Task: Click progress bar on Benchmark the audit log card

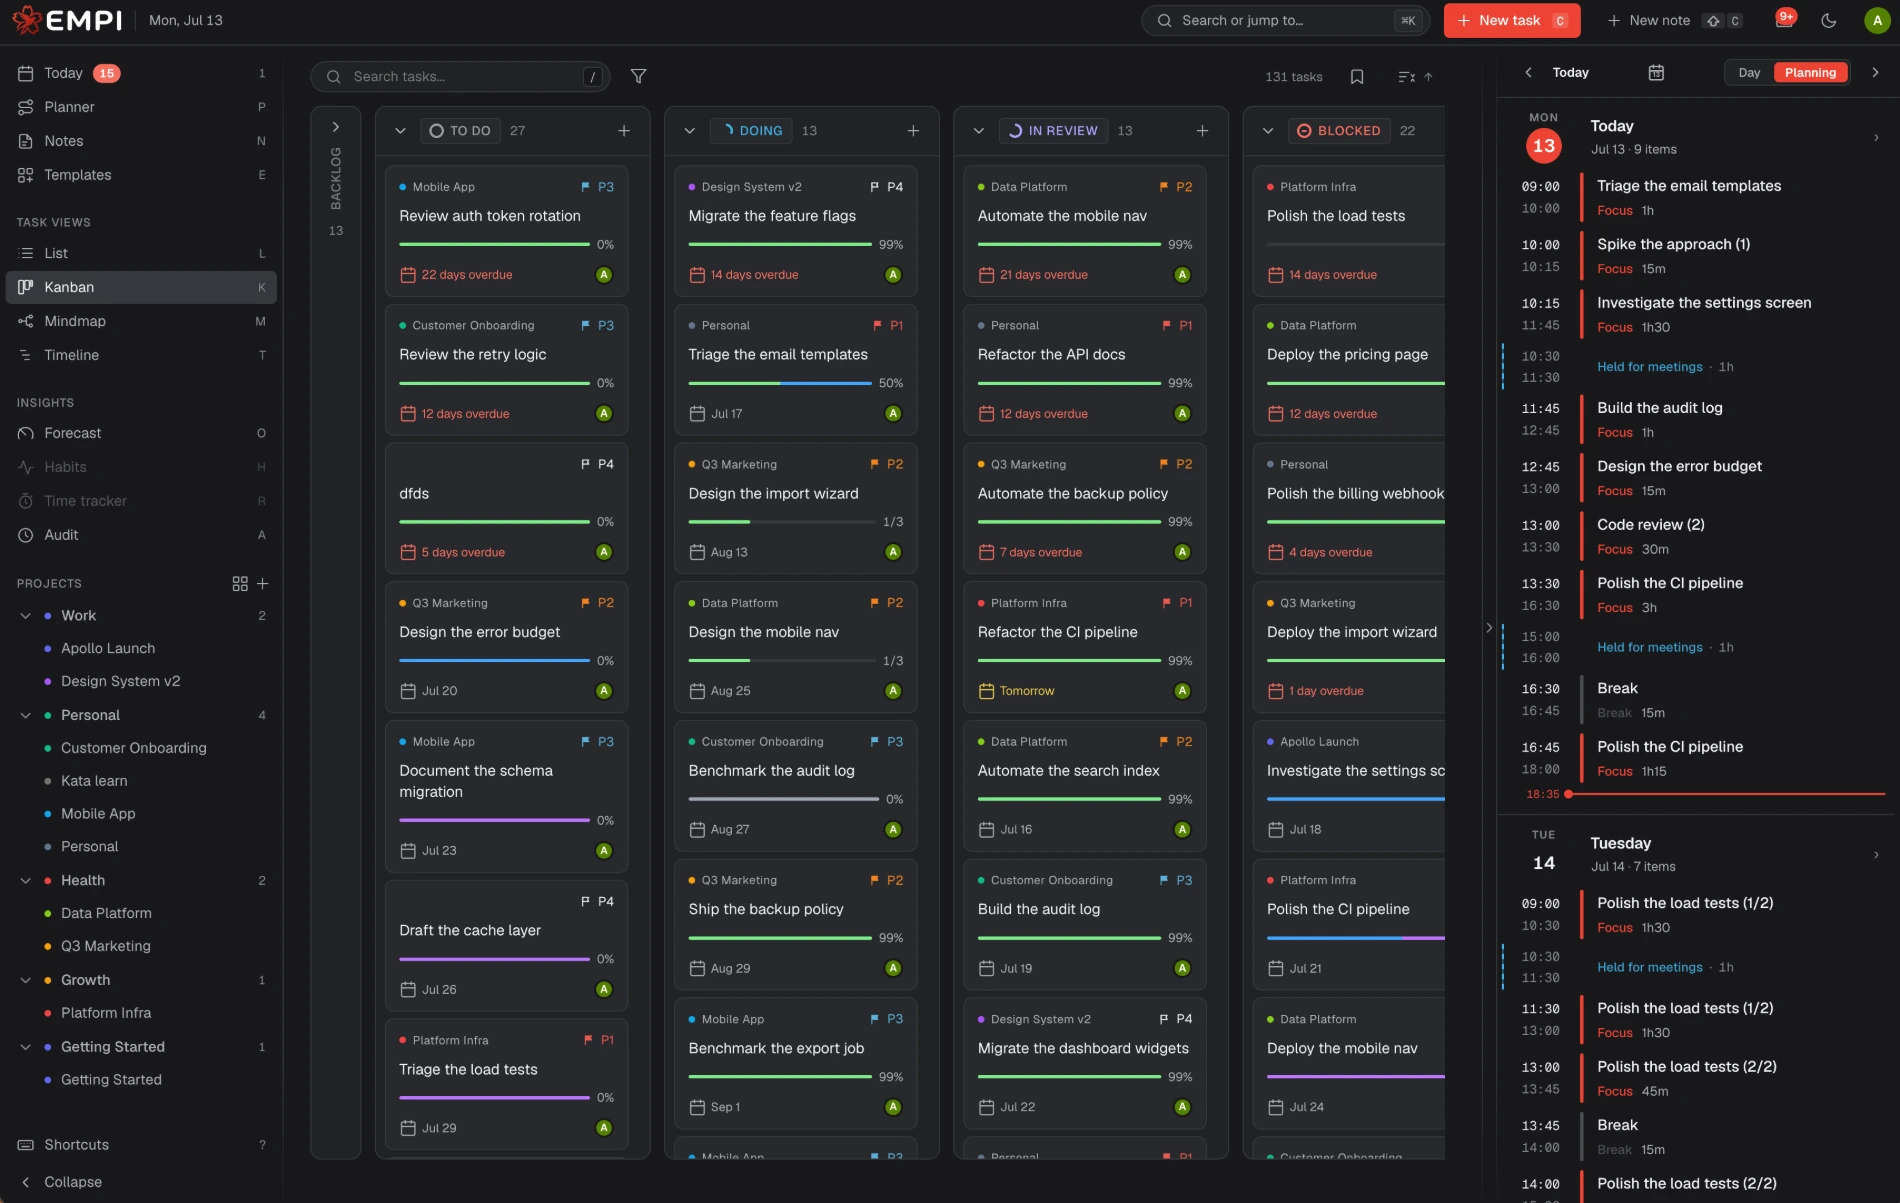Action: click(784, 799)
